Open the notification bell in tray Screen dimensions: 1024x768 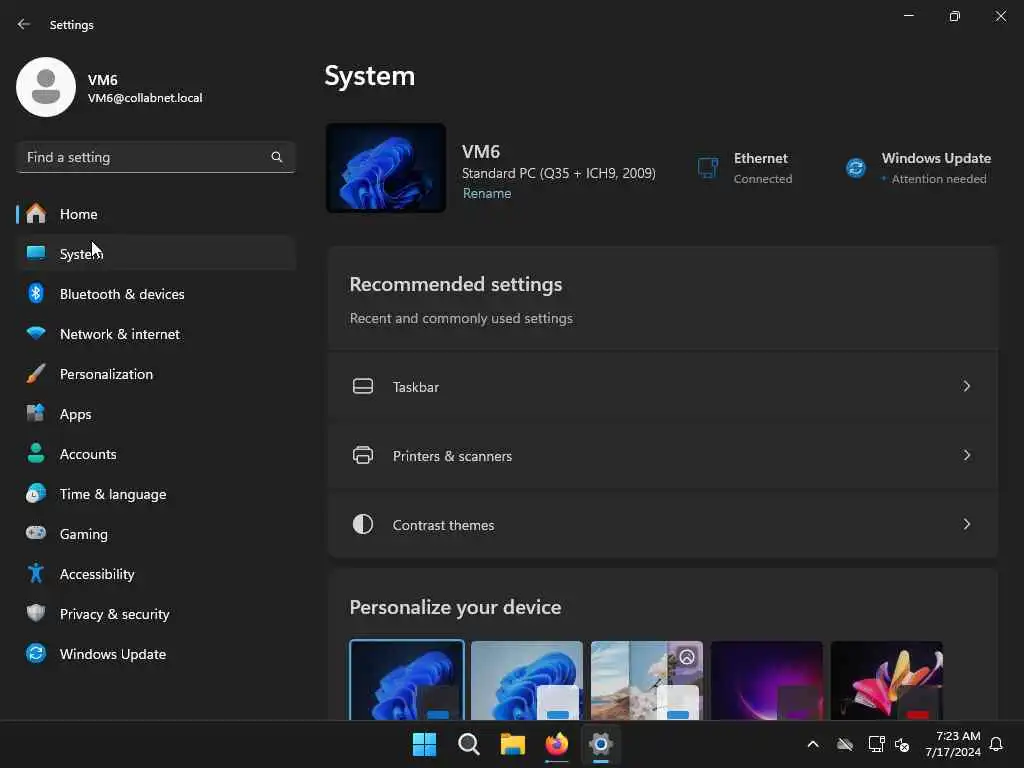pyautogui.click(x=996, y=744)
